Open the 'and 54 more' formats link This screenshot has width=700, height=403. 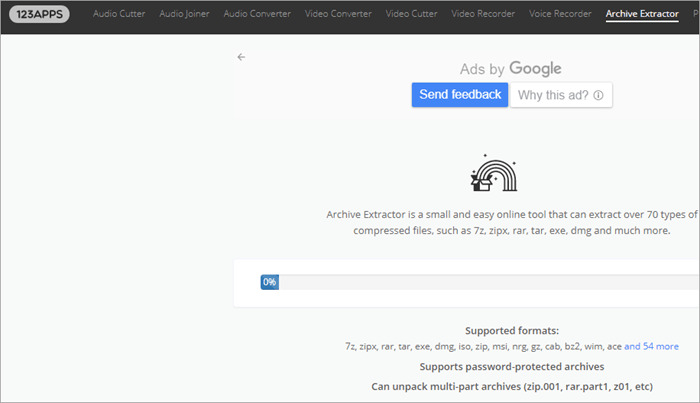pyautogui.click(x=651, y=346)
